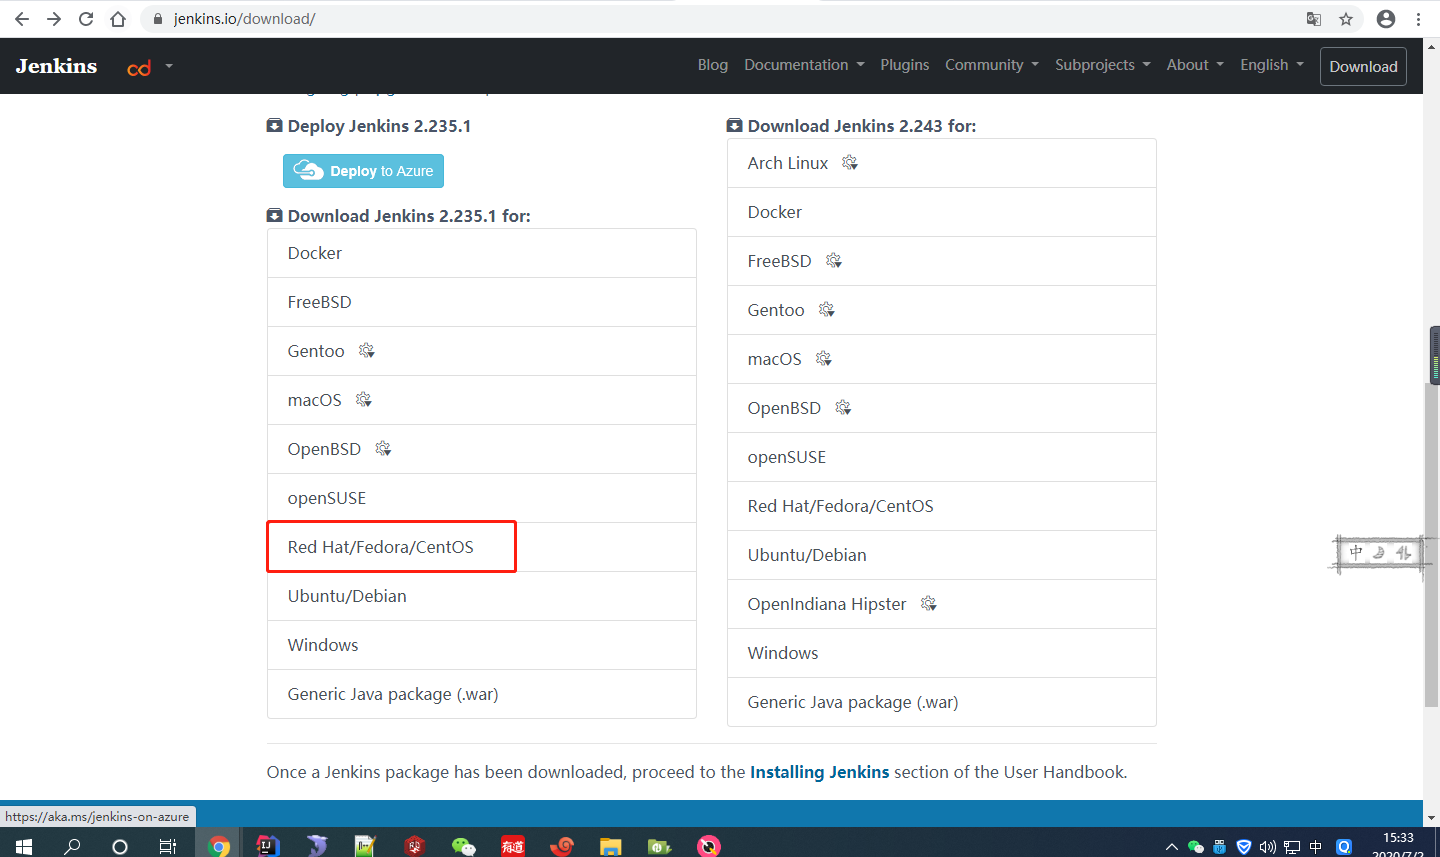Expand the Documentation dropdown menu
1440x857 pixels.
[x=804, y=65]
